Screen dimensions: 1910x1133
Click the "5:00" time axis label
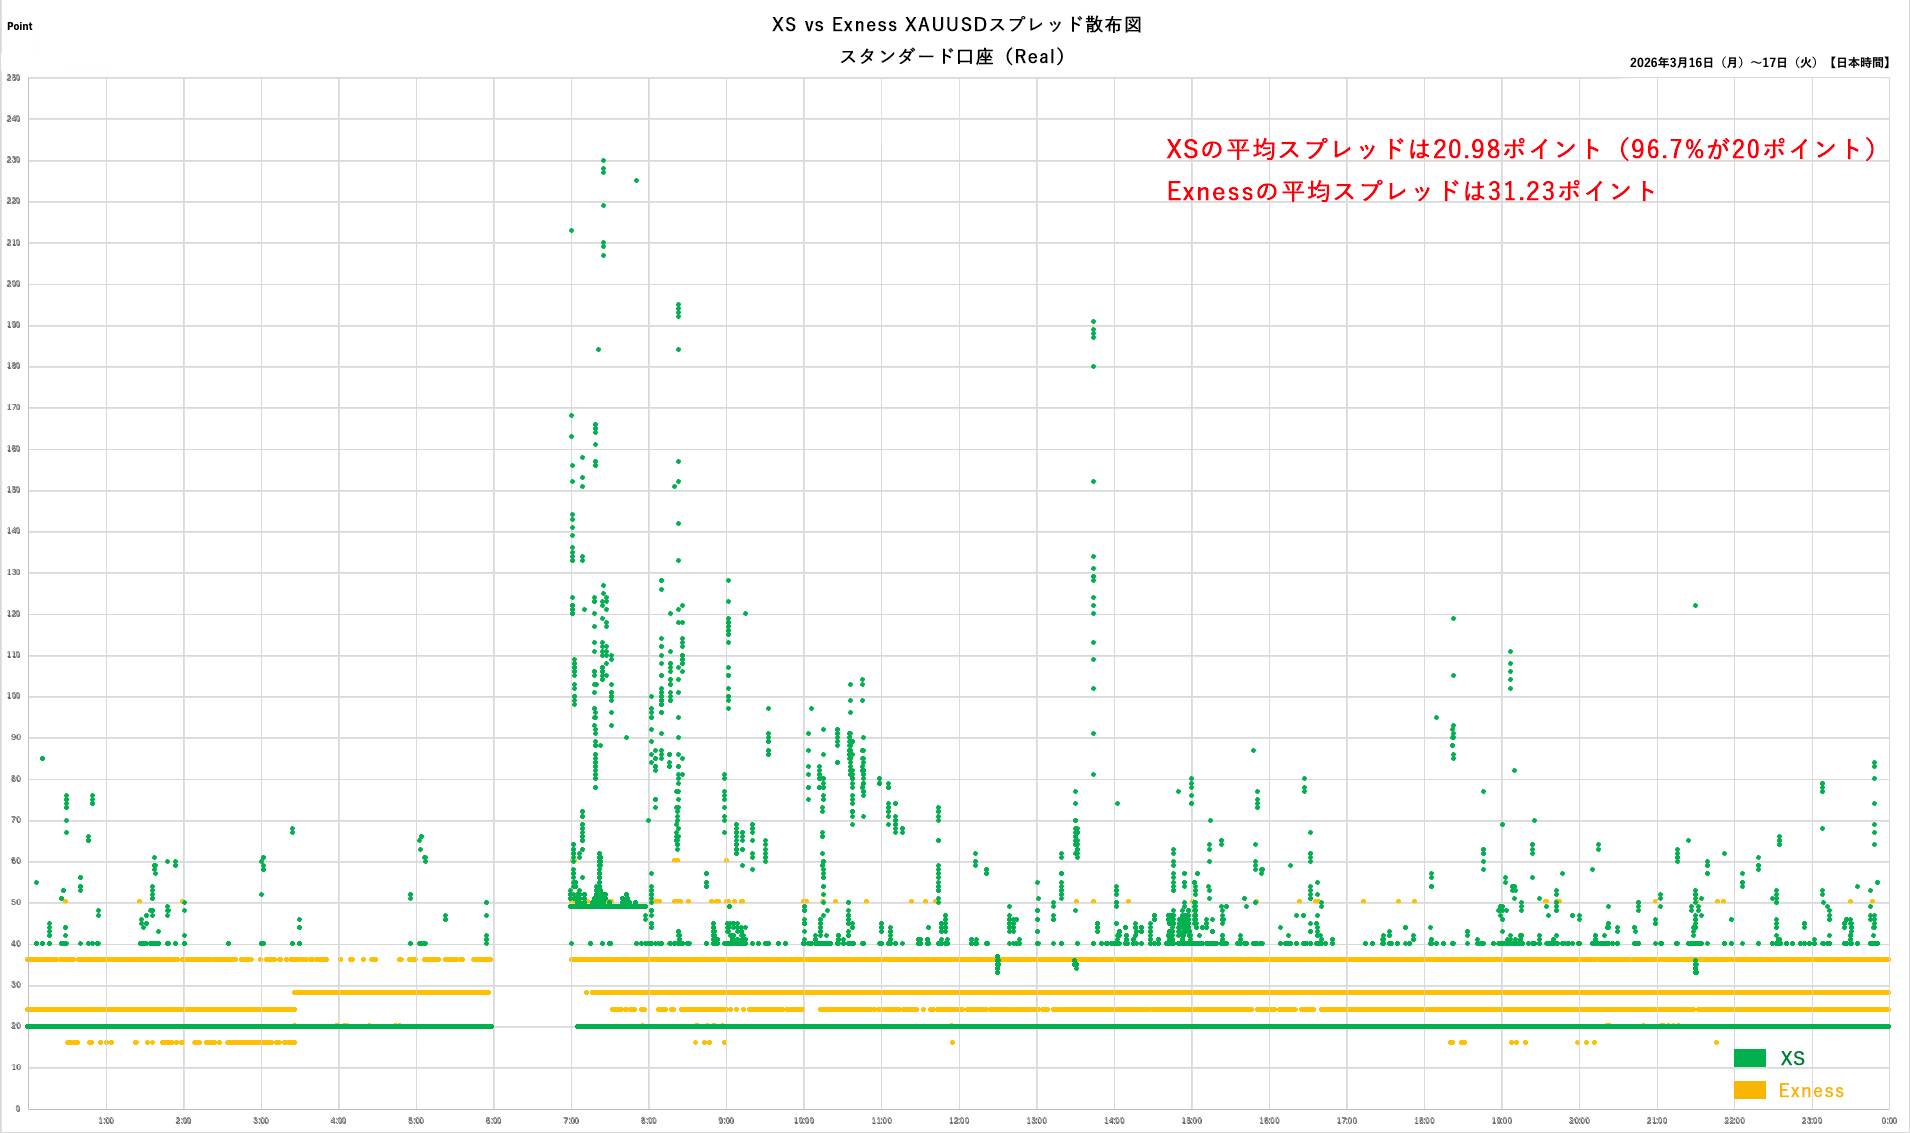[x=416, y=1121]
